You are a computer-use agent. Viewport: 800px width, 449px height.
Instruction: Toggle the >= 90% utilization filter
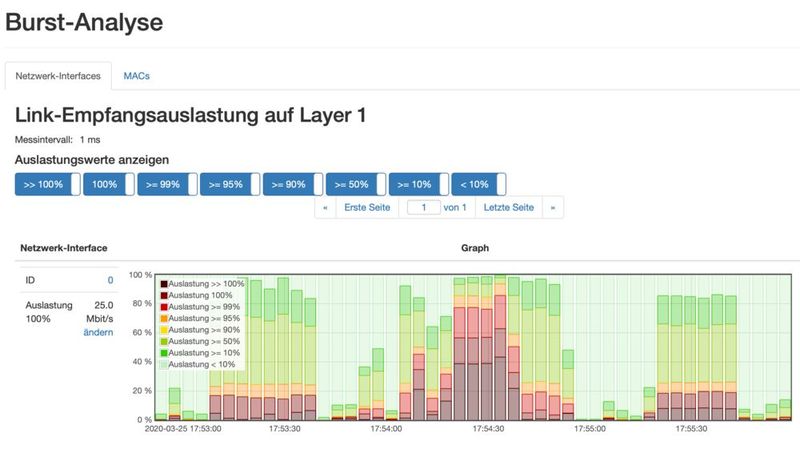293,184
